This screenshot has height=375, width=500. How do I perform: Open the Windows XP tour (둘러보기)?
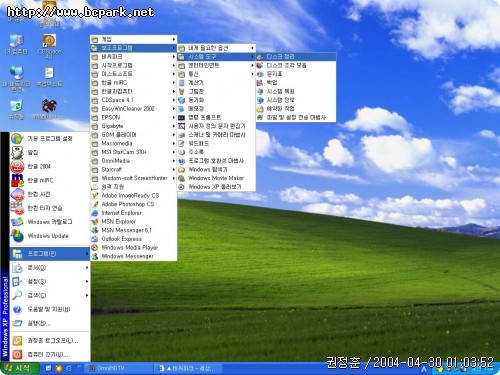tap(216, 187)
